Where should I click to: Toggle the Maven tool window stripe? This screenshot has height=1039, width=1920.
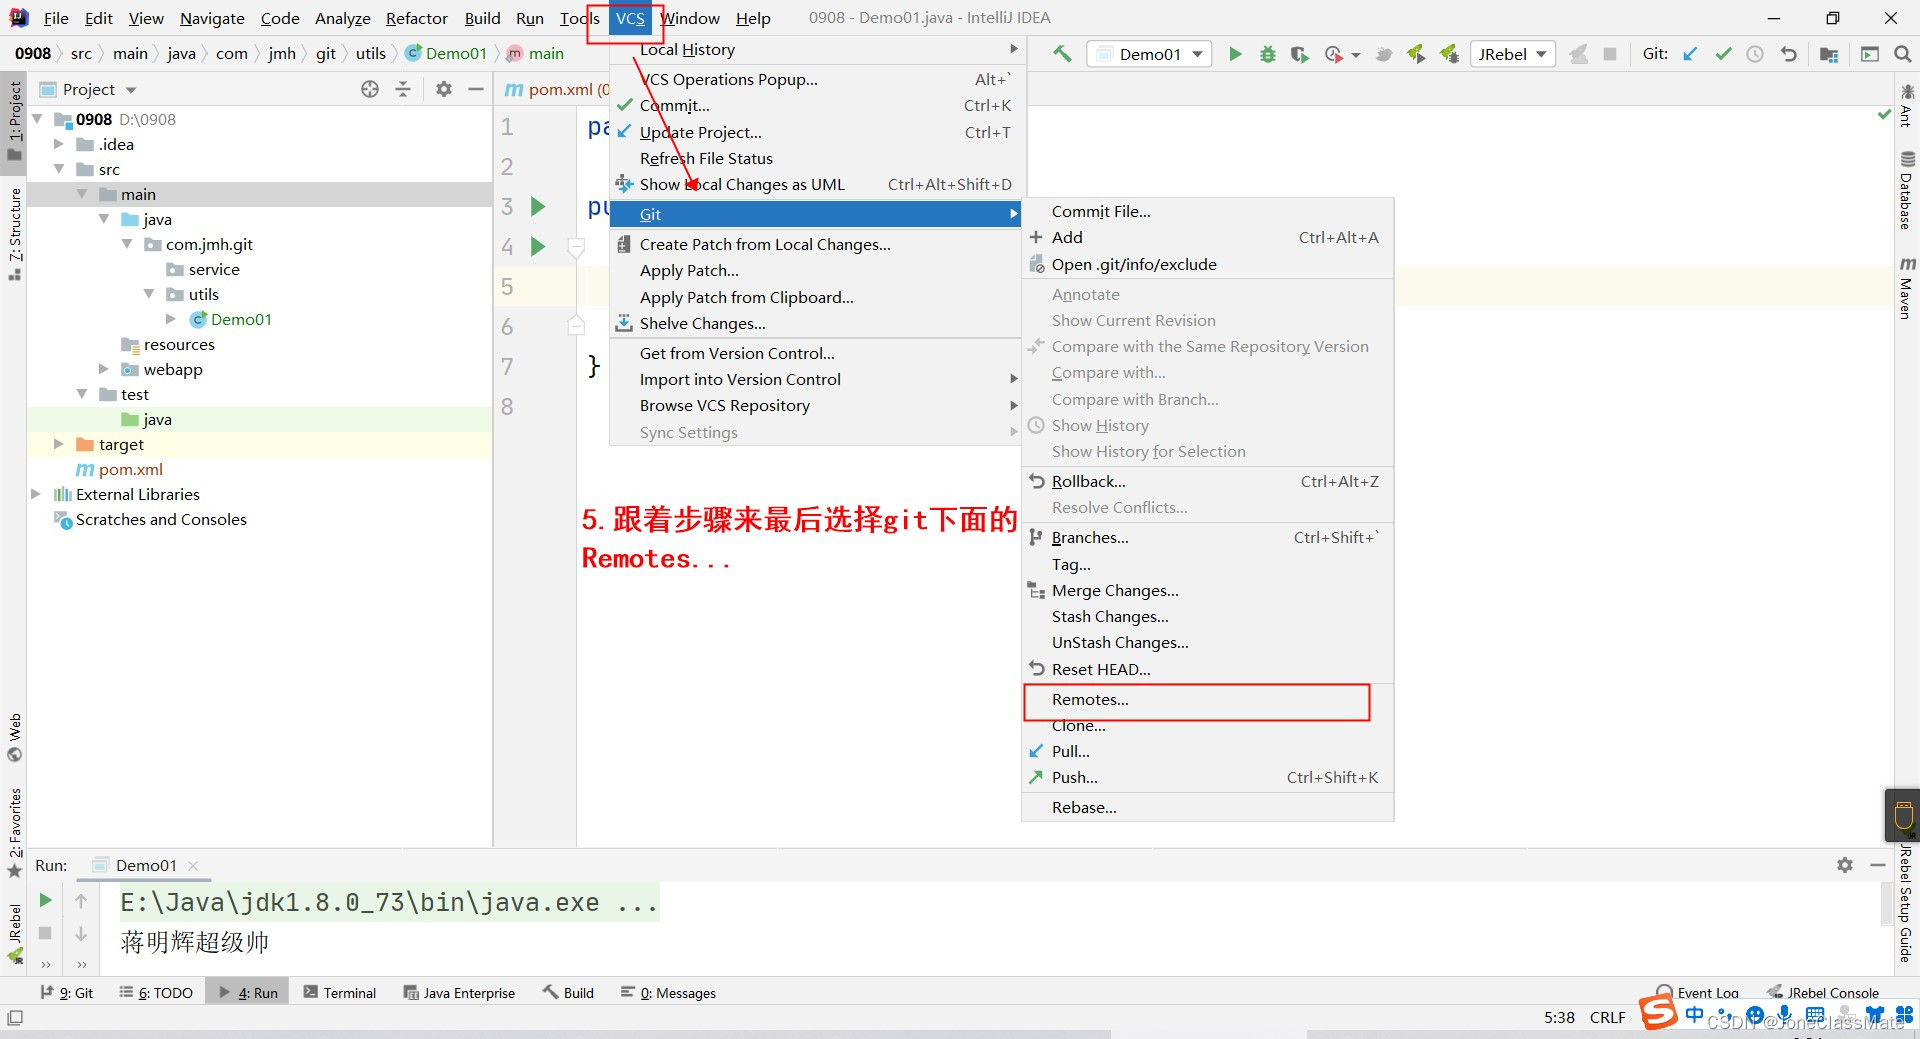pyautogui.click(x=1906, y=288)
